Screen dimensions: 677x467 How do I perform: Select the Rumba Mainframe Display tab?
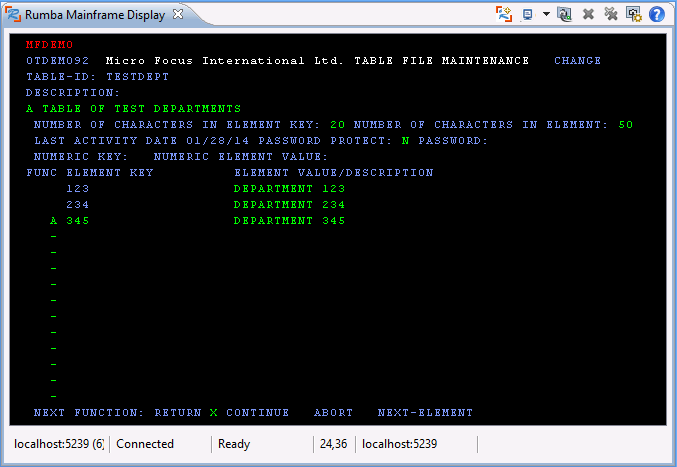[96, 15]
